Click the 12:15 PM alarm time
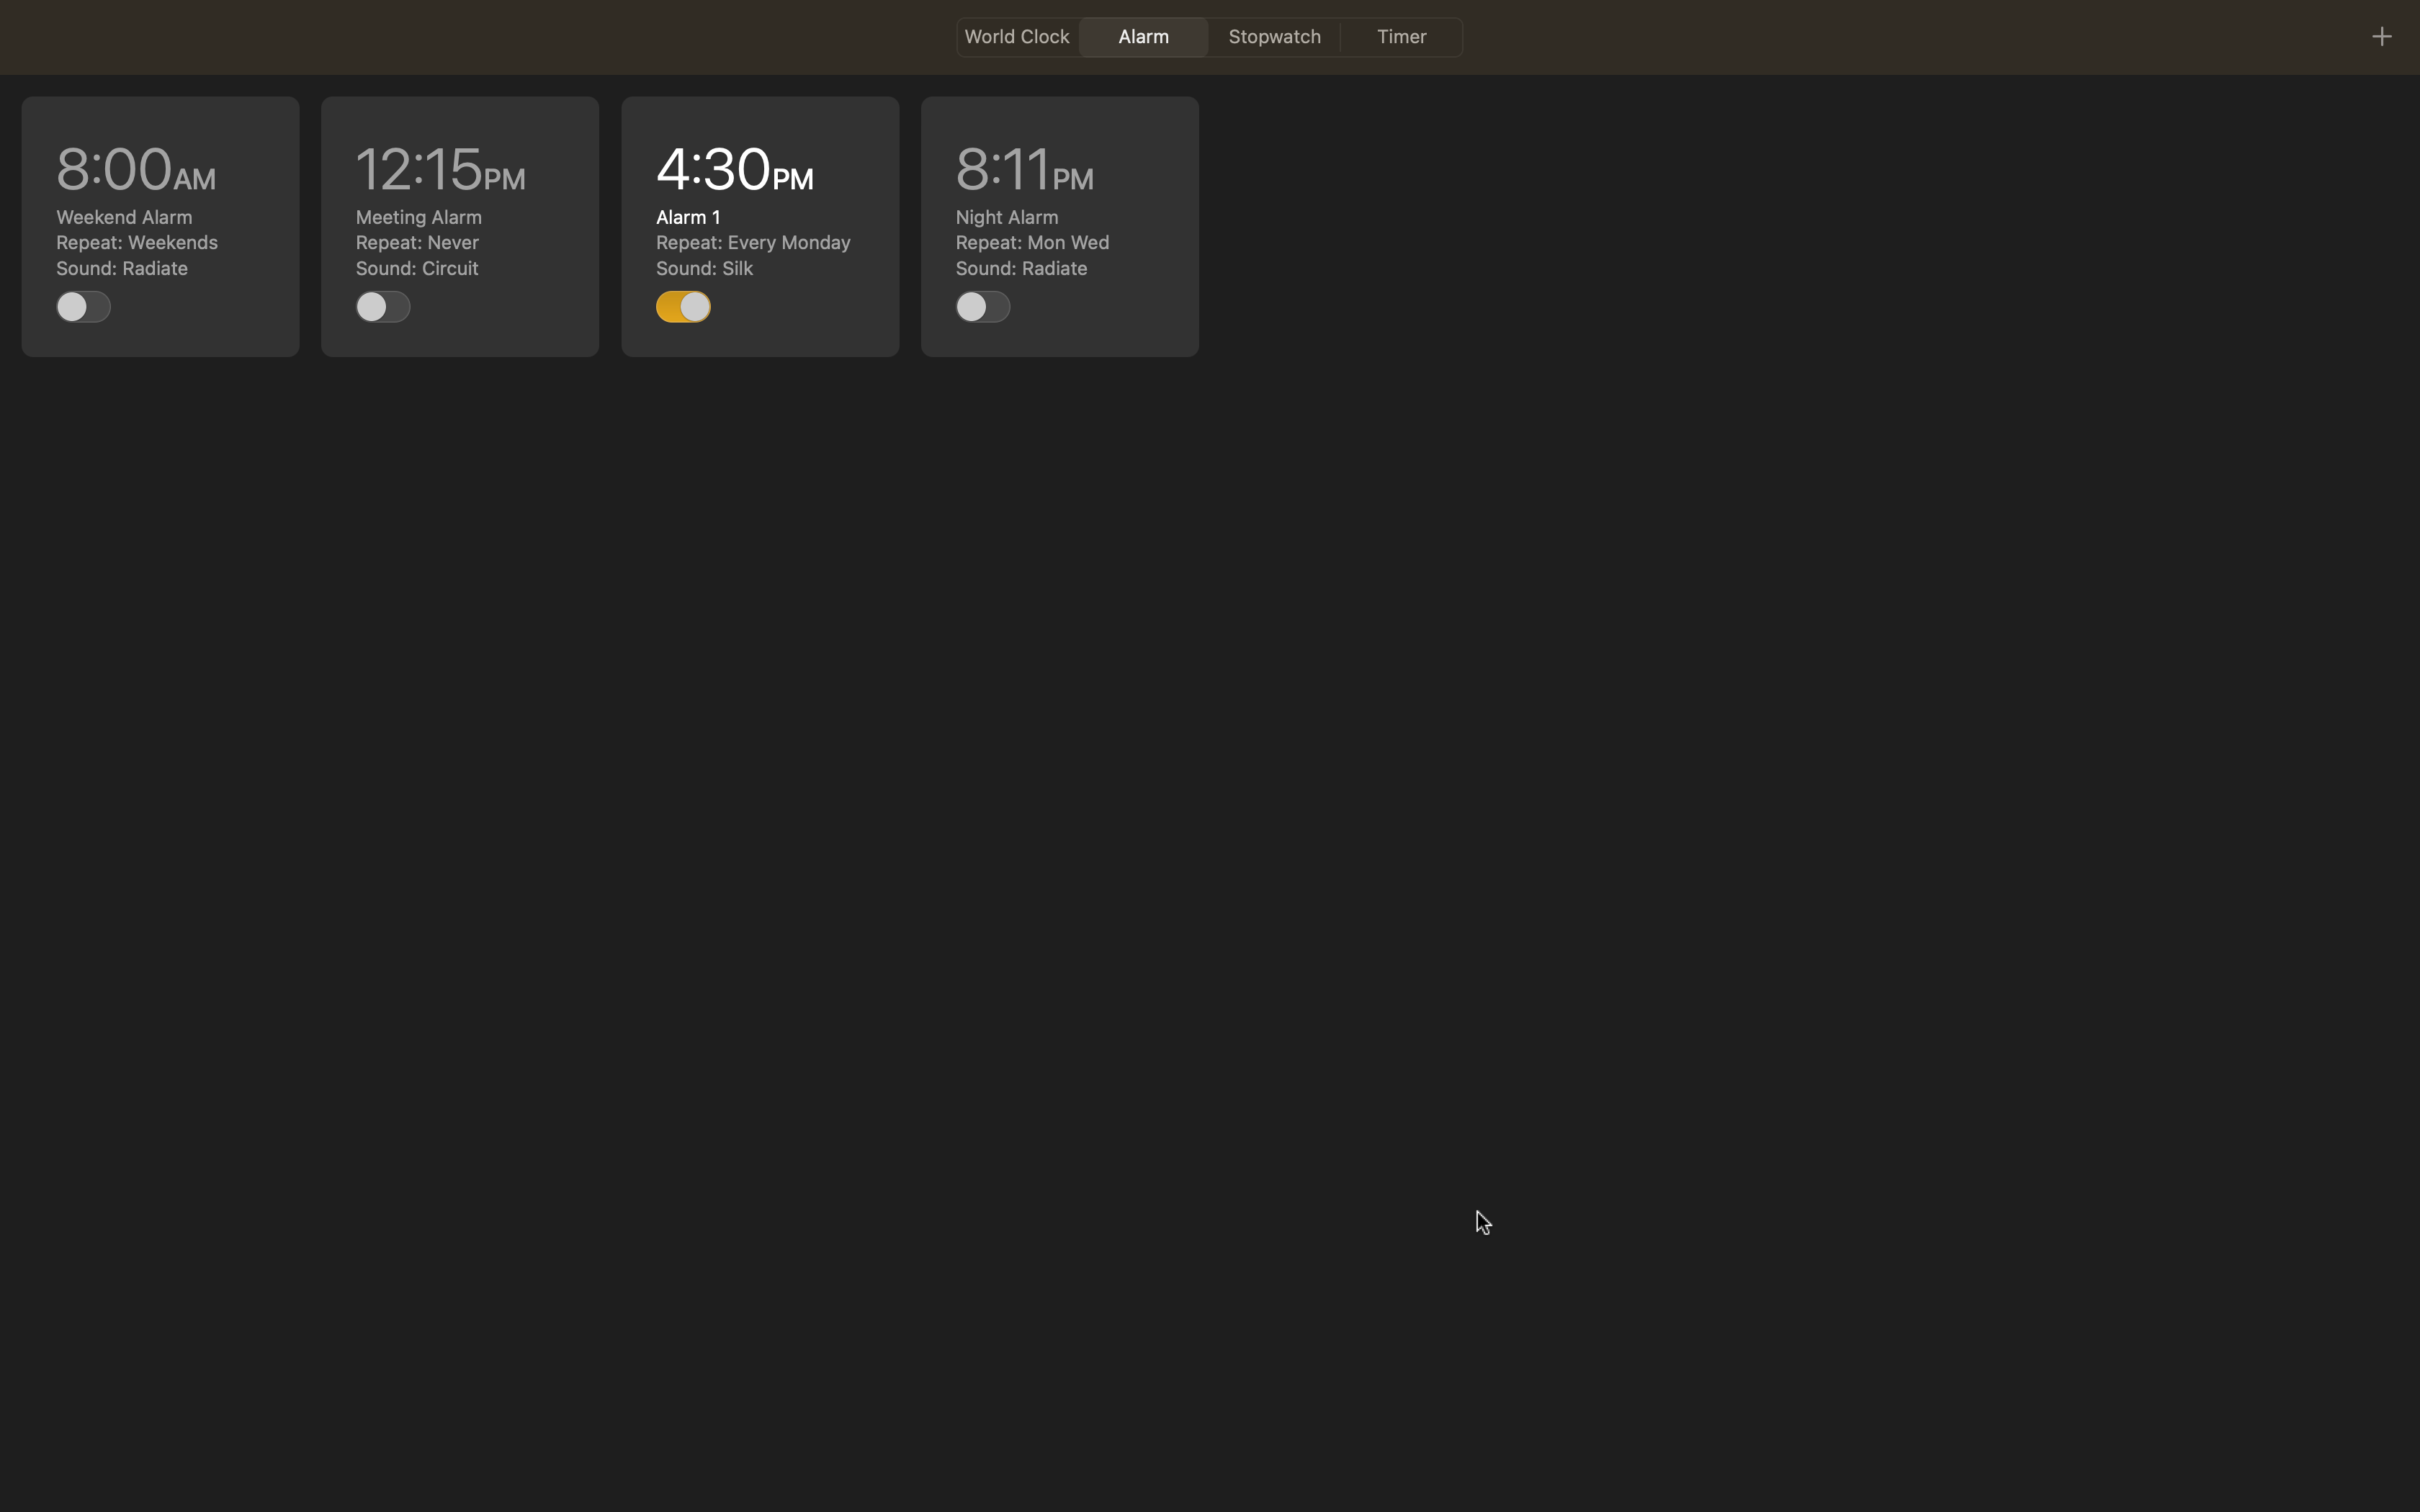The image size is (2420, 1512). click(x=440, y=168)
